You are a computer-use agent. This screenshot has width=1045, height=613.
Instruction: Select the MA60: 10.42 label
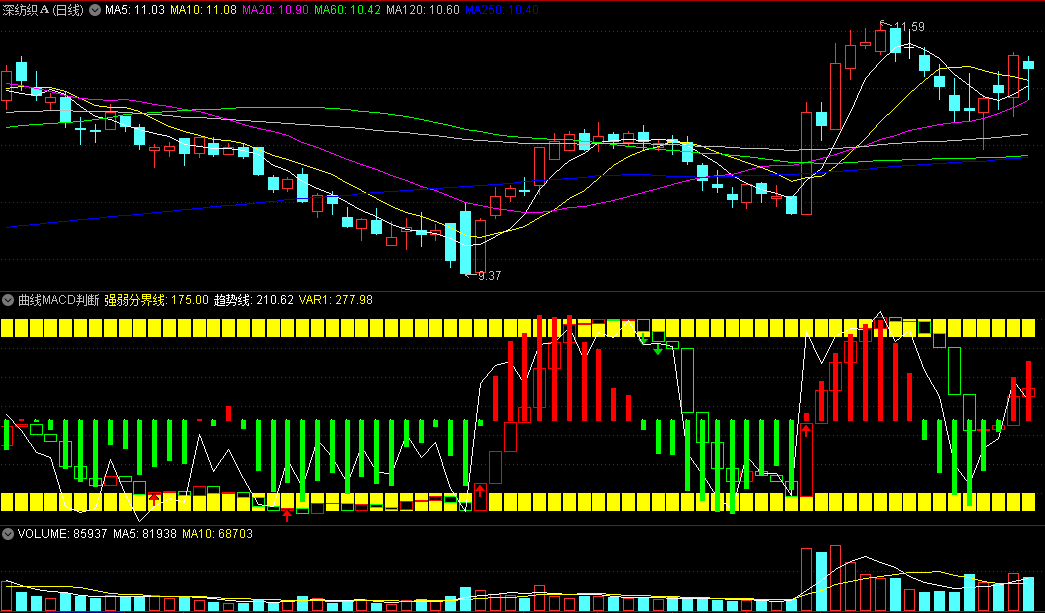(x=347, y=10)
